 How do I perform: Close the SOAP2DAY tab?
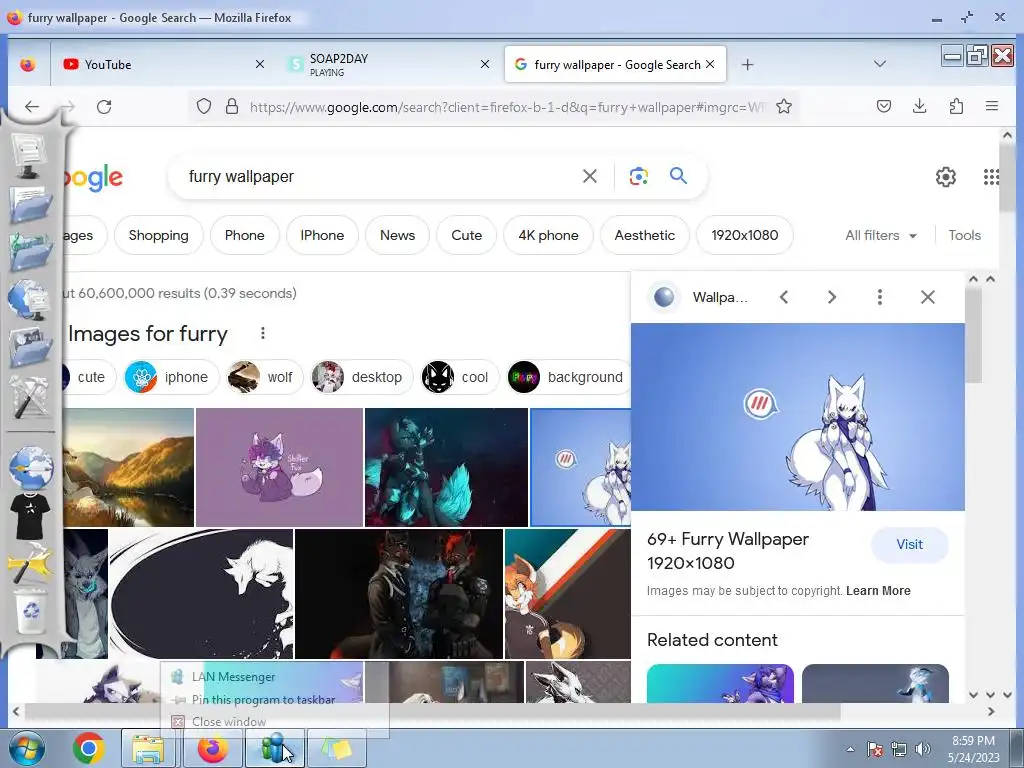[x=485, y=64]
